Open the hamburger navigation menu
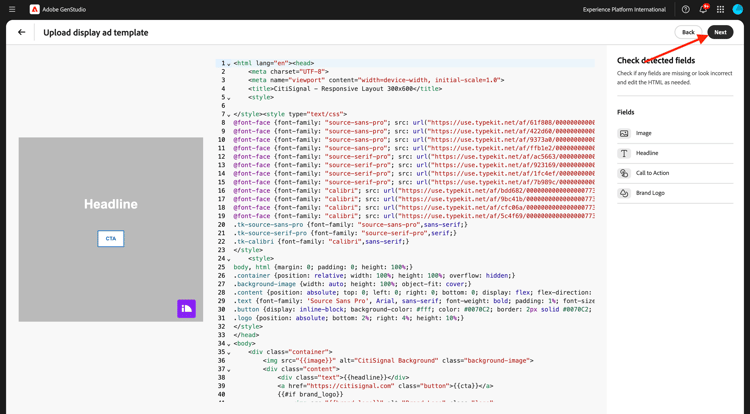Image resolution: width=750 pixels, height=414 pixels. [12, 9]
